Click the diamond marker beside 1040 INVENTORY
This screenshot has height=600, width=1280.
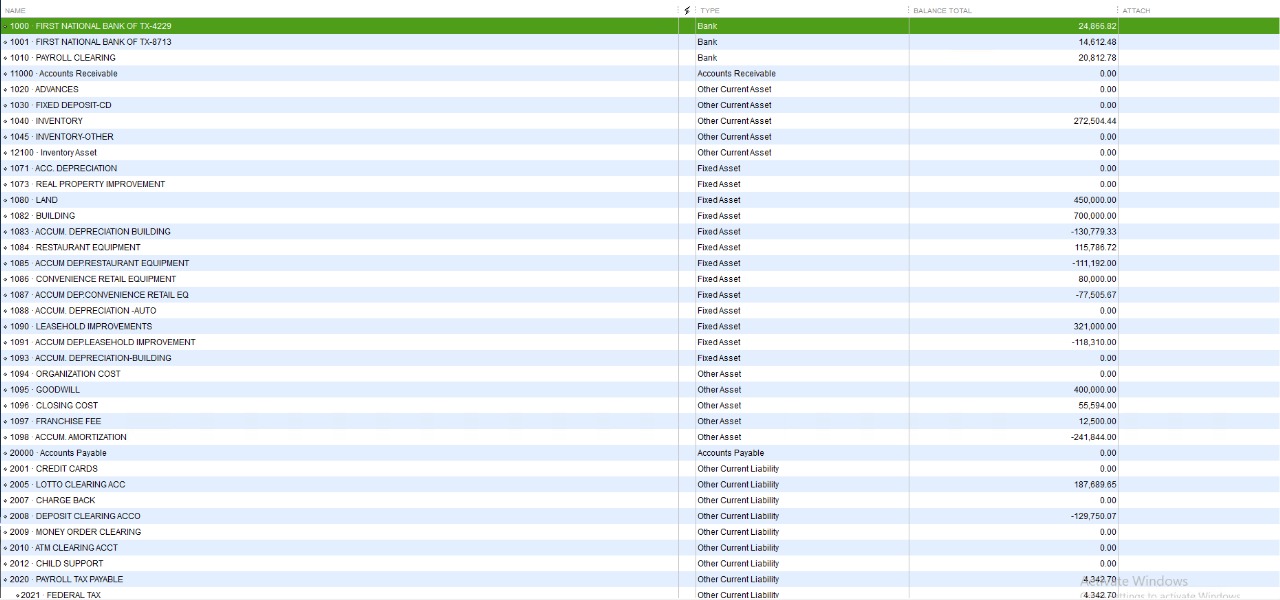(x=5, y=121)
